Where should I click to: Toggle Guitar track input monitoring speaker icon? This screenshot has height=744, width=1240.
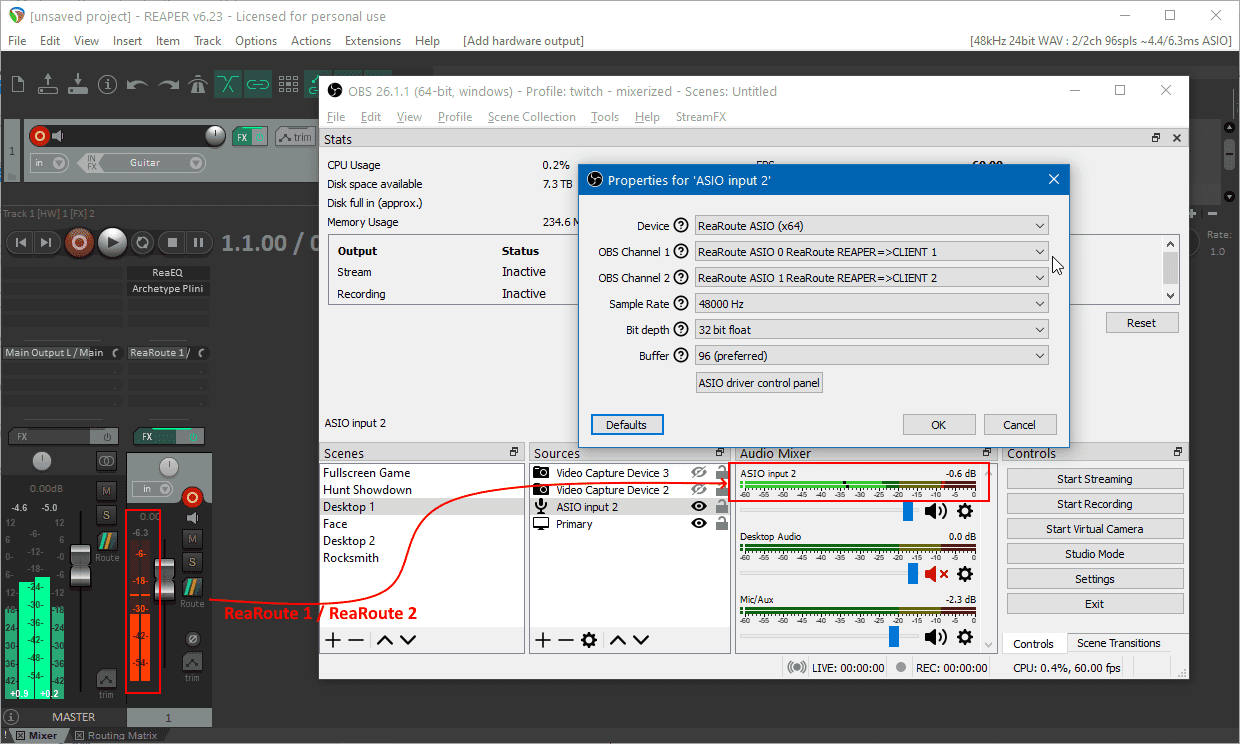58,135
